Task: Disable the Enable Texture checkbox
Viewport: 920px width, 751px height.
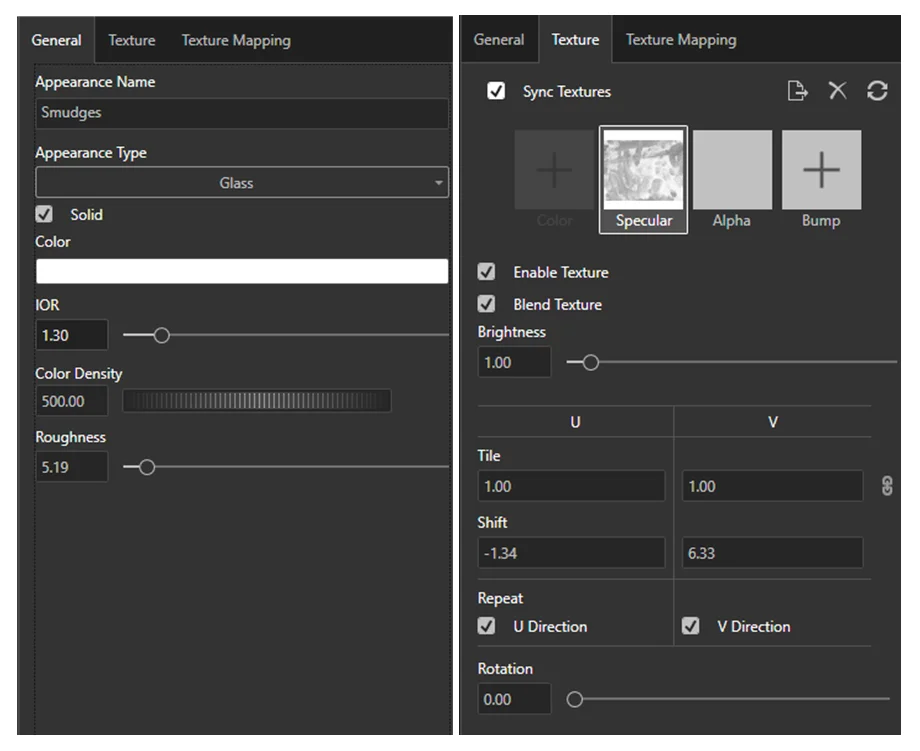Action: pyautogui.click(x=487, y=272)
